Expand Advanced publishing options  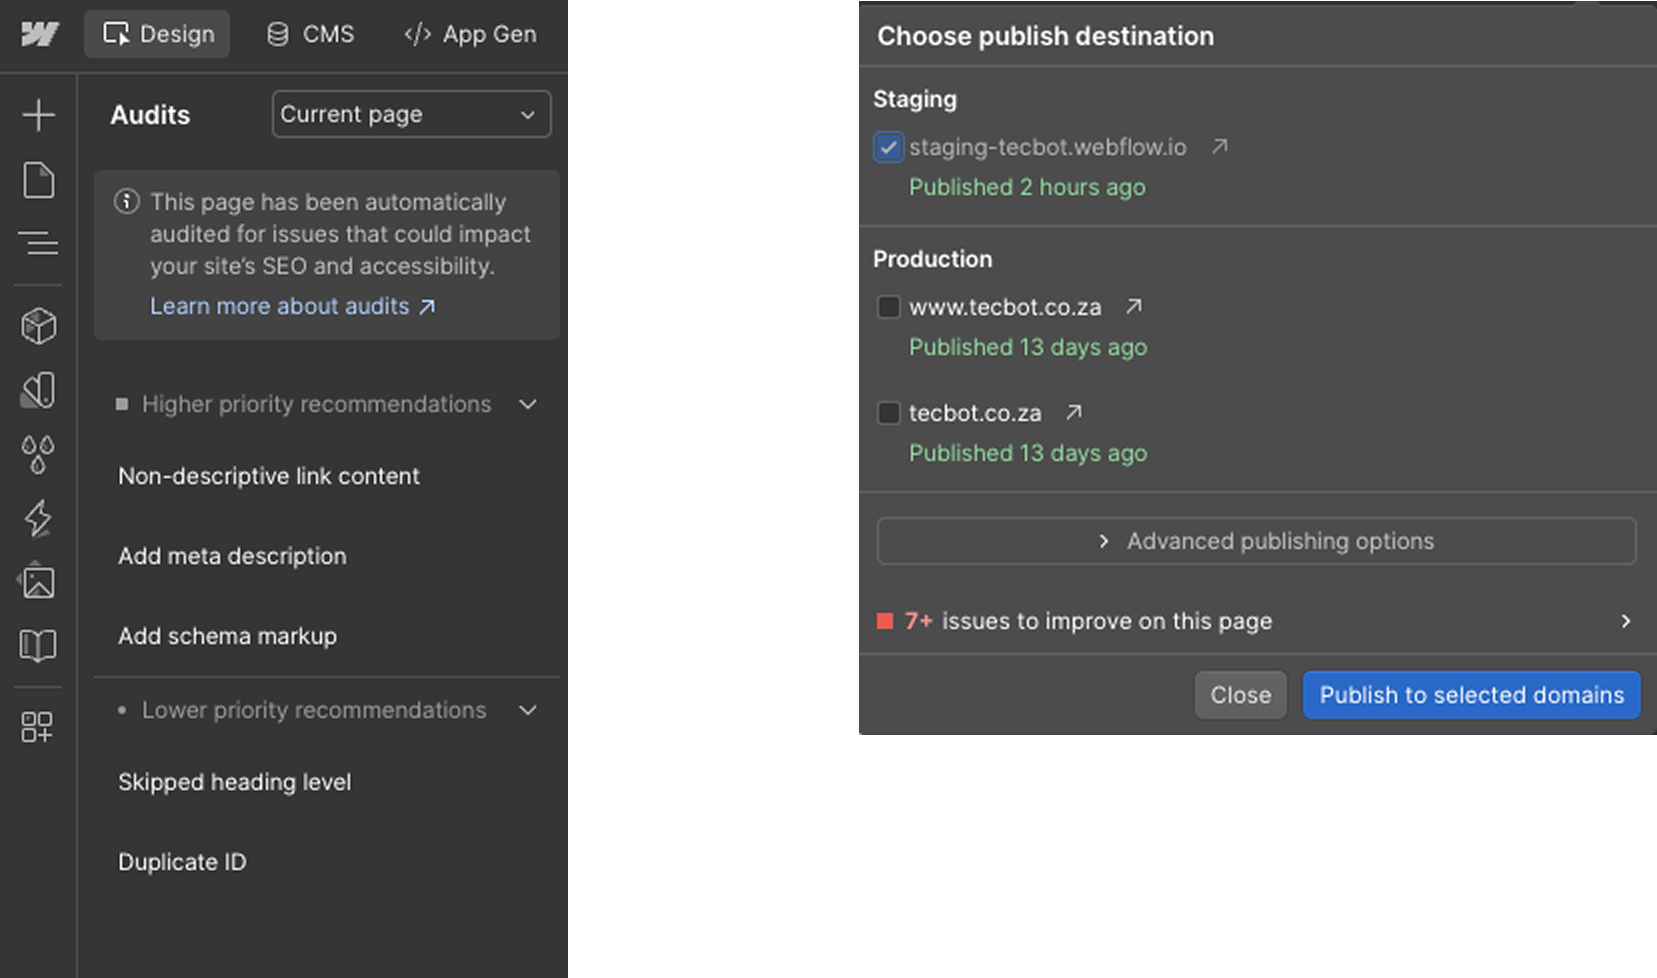pyautogui.click(x=1256, y=541)
